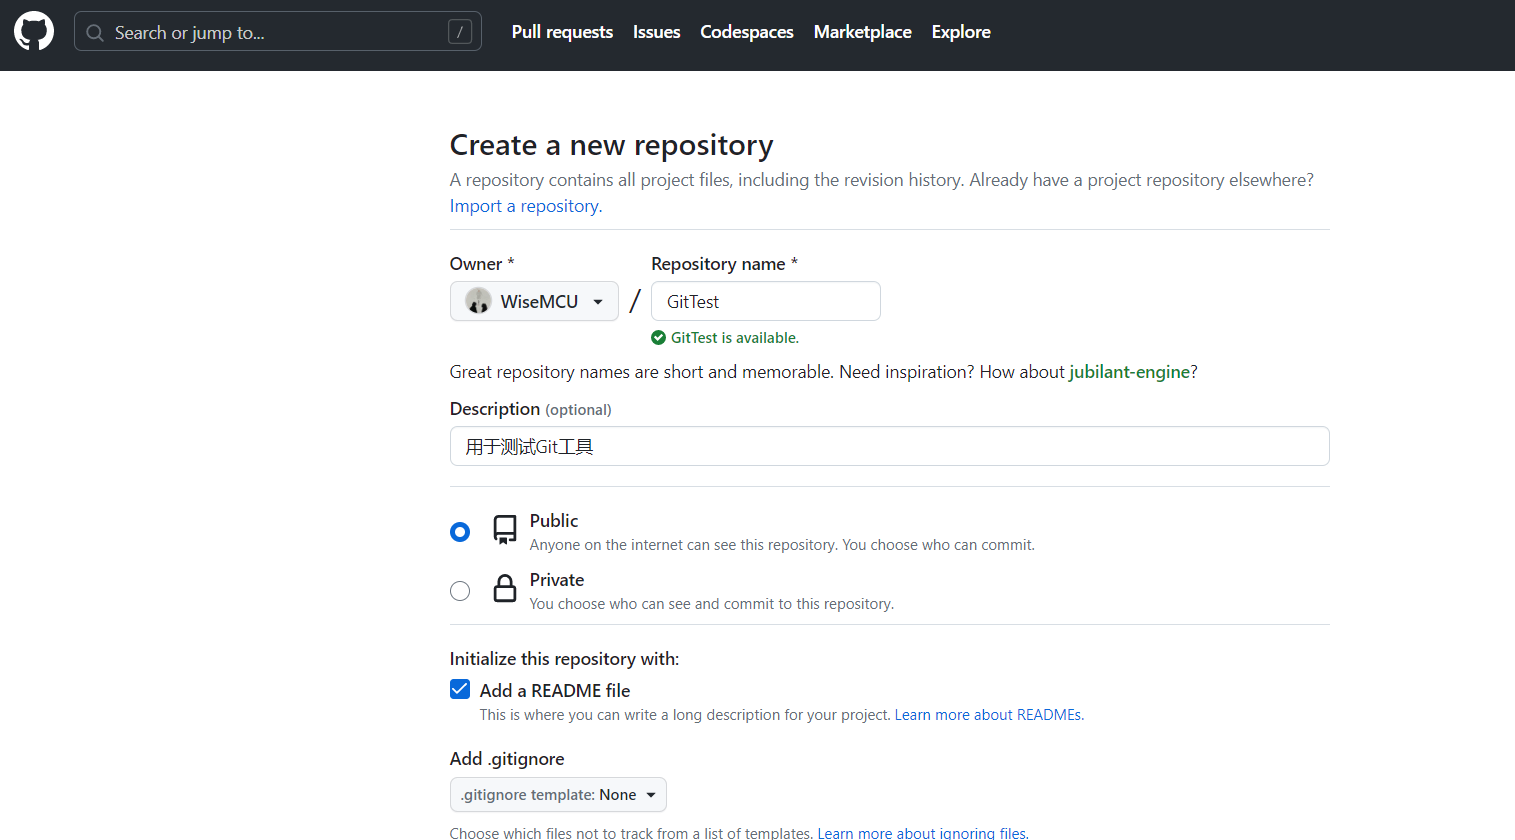Click the WiseMCU avatar image
Viewport: 1515px width, 840px height.
(x=478, y=301)
